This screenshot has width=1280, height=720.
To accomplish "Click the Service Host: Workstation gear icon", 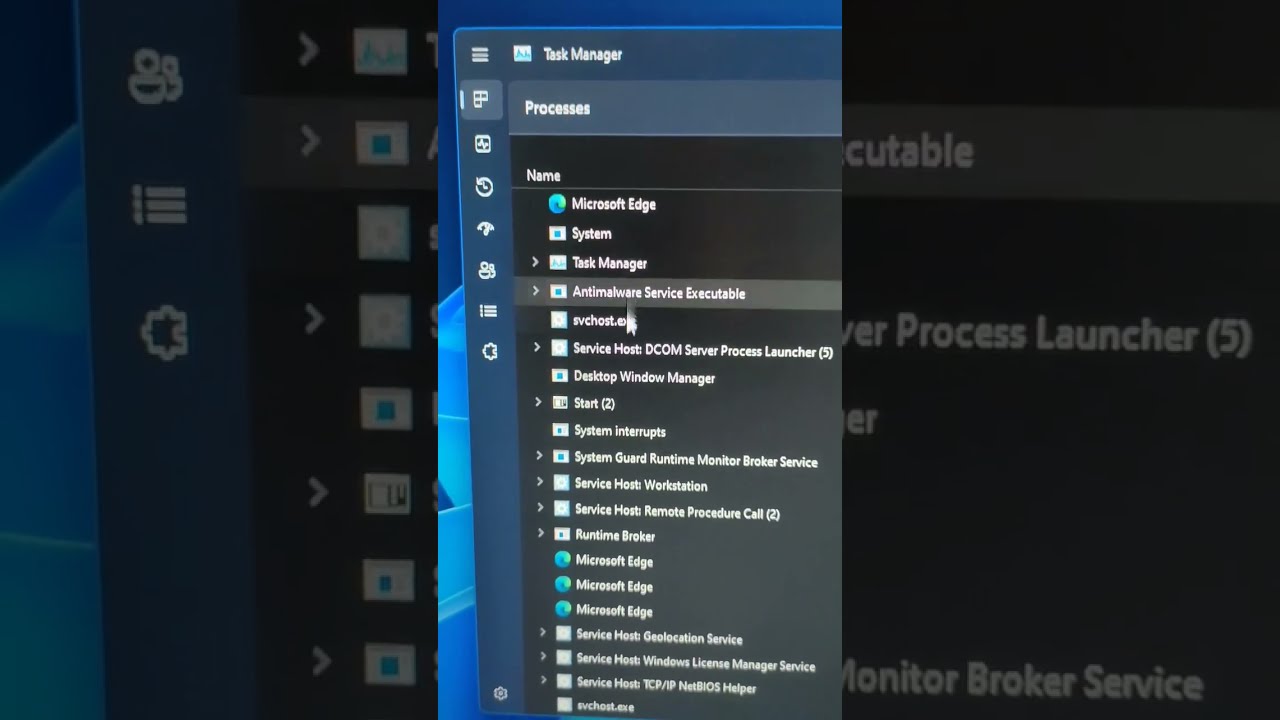I will [561, 483].
